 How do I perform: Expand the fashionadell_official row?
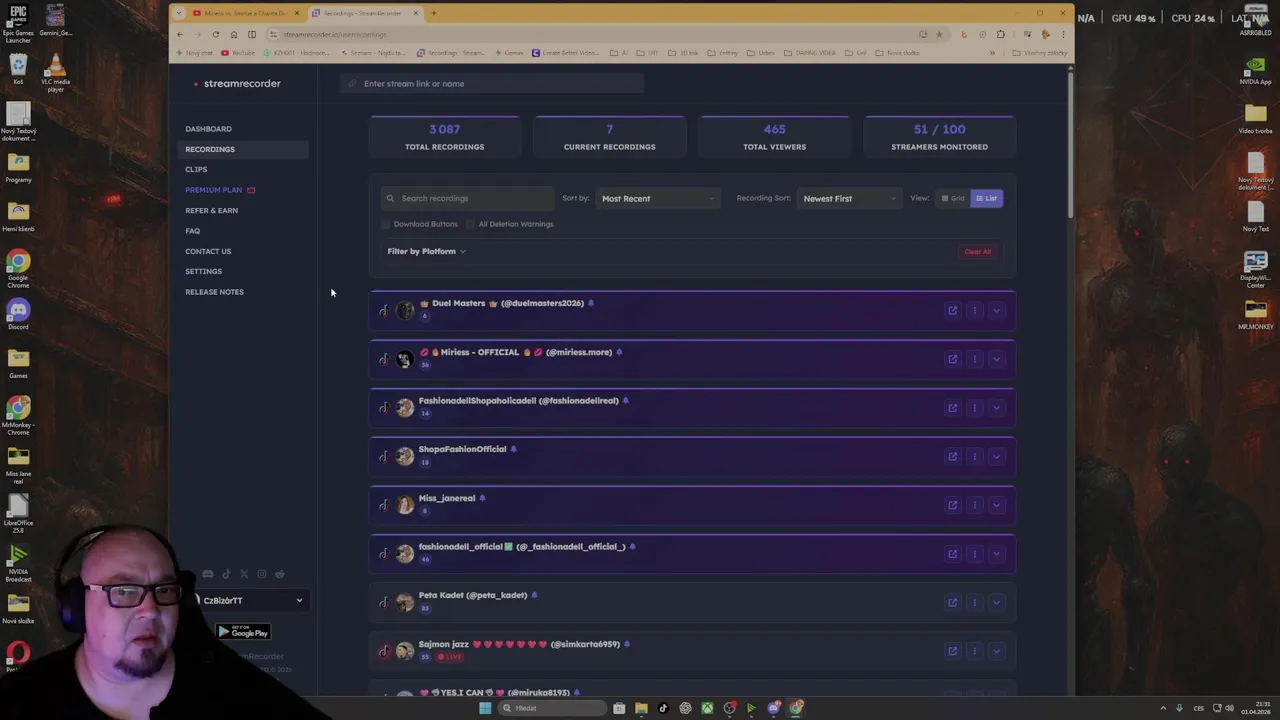pos(996,554)
